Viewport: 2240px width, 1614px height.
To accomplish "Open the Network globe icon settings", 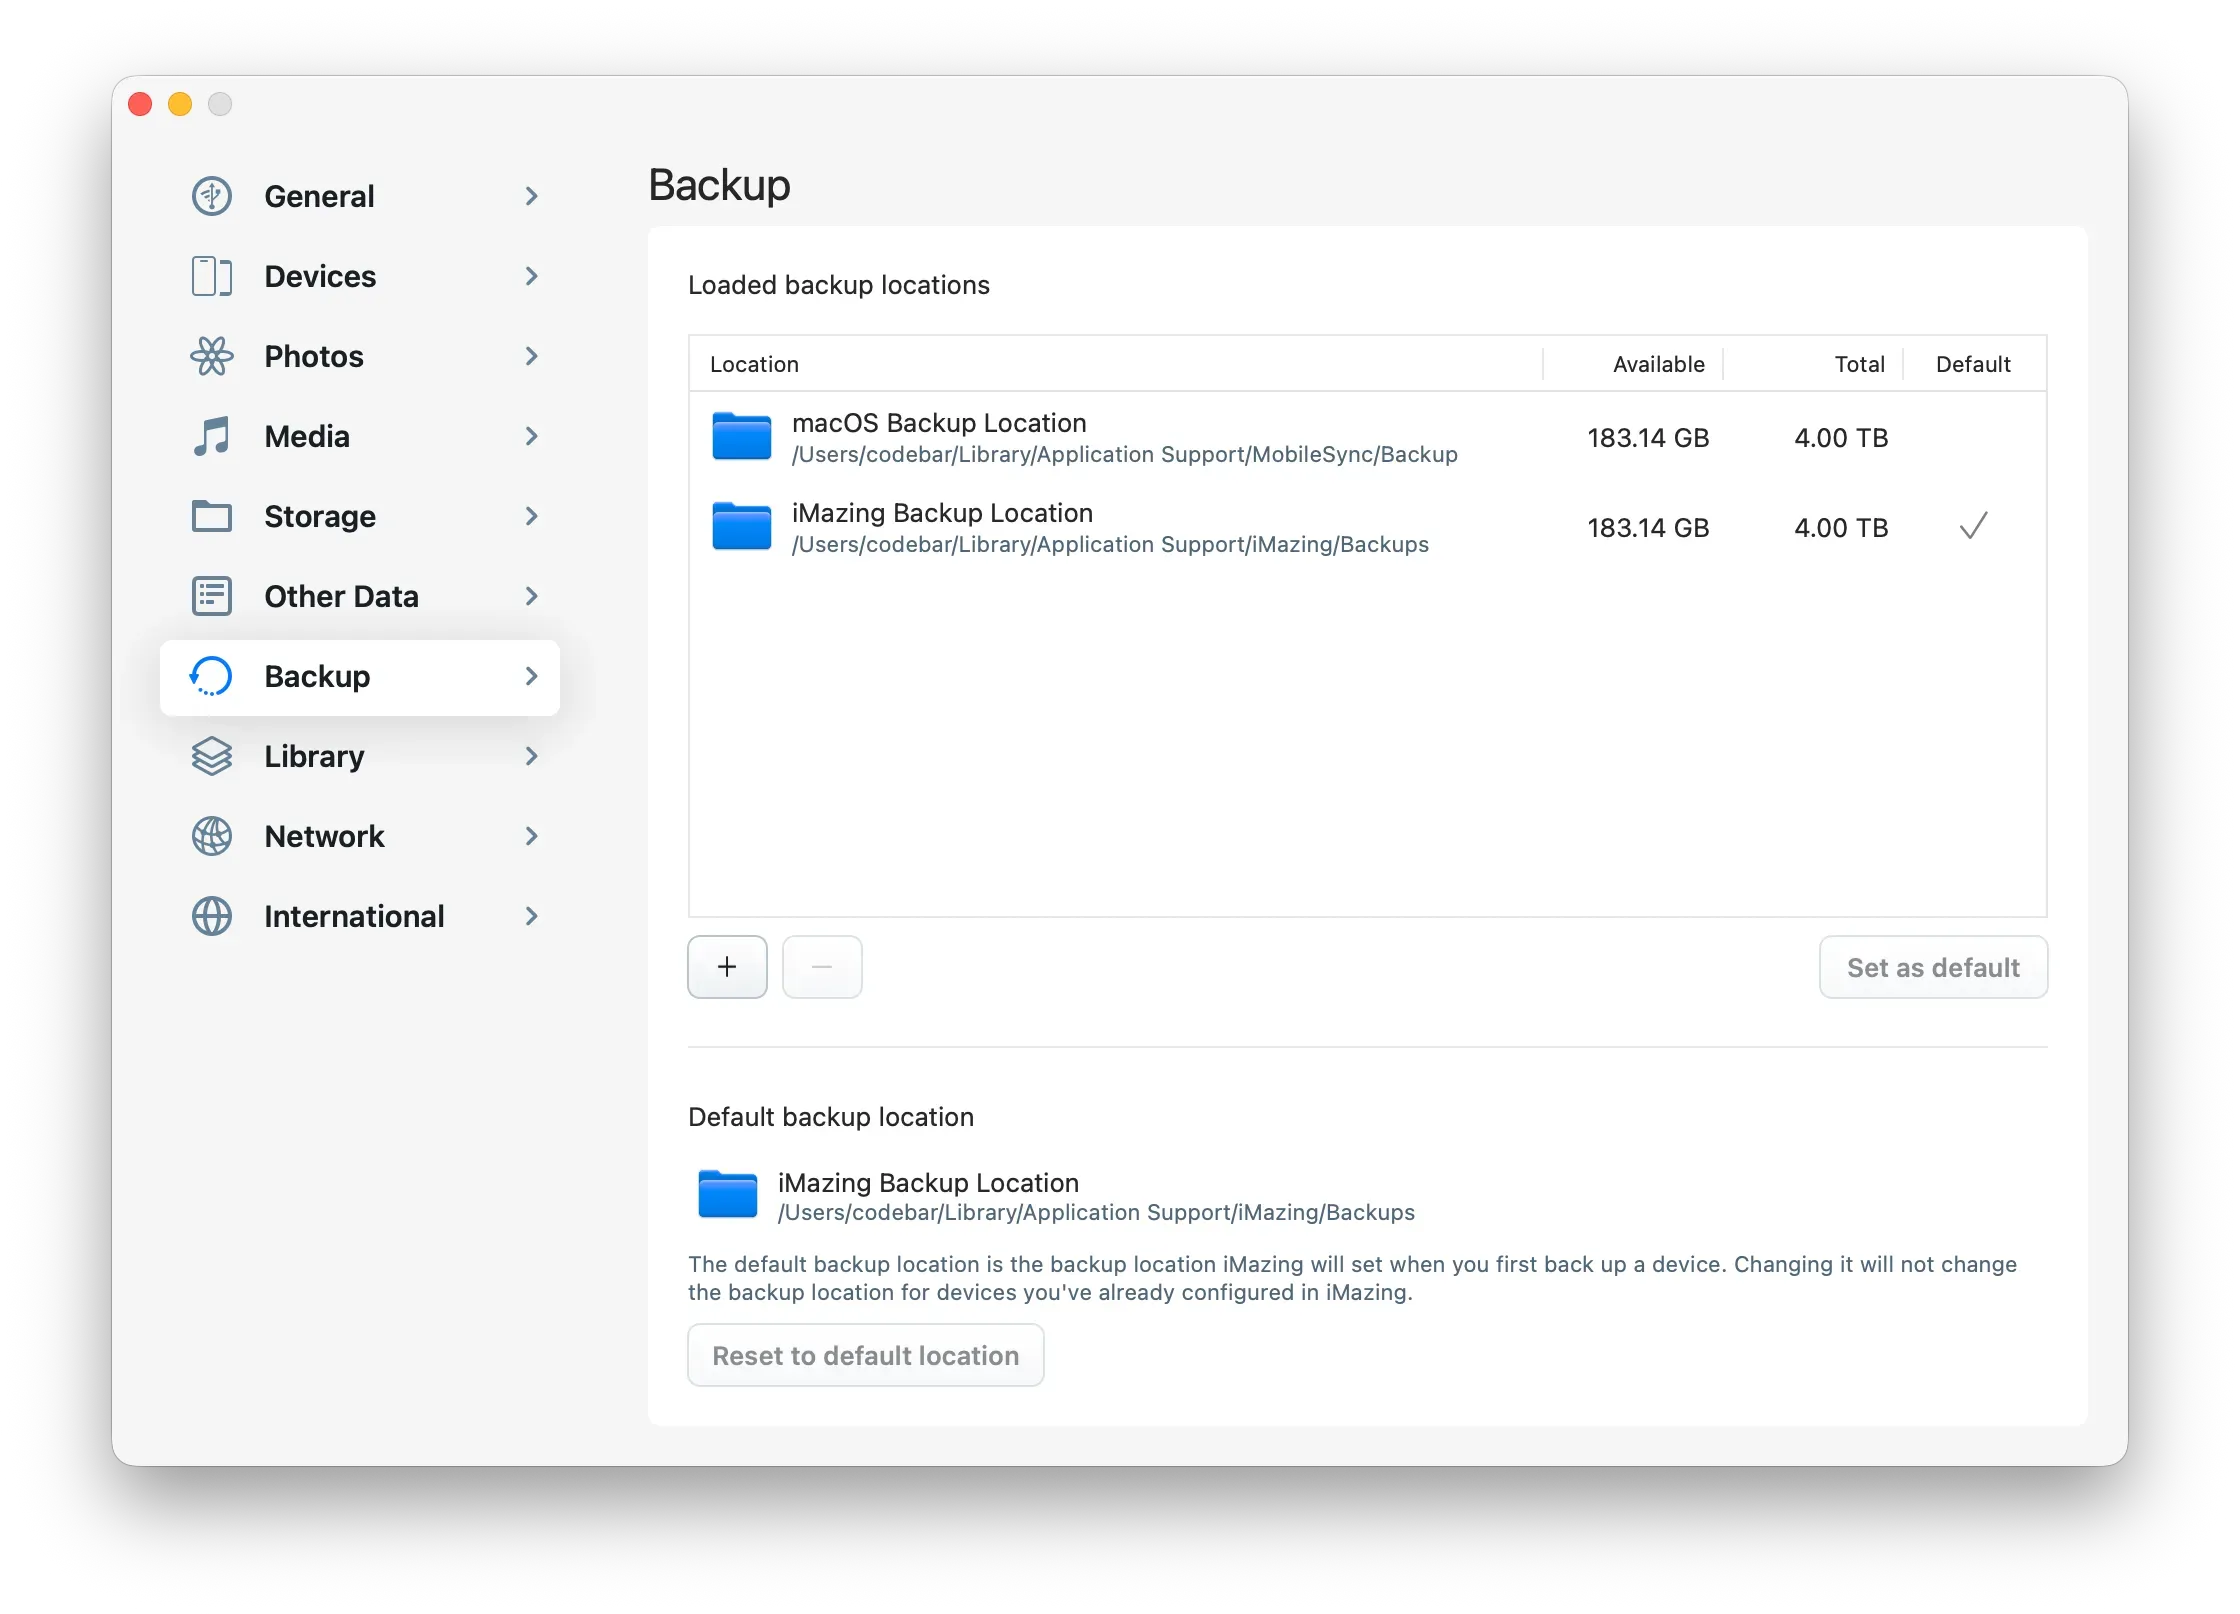I will pos(211,836).
